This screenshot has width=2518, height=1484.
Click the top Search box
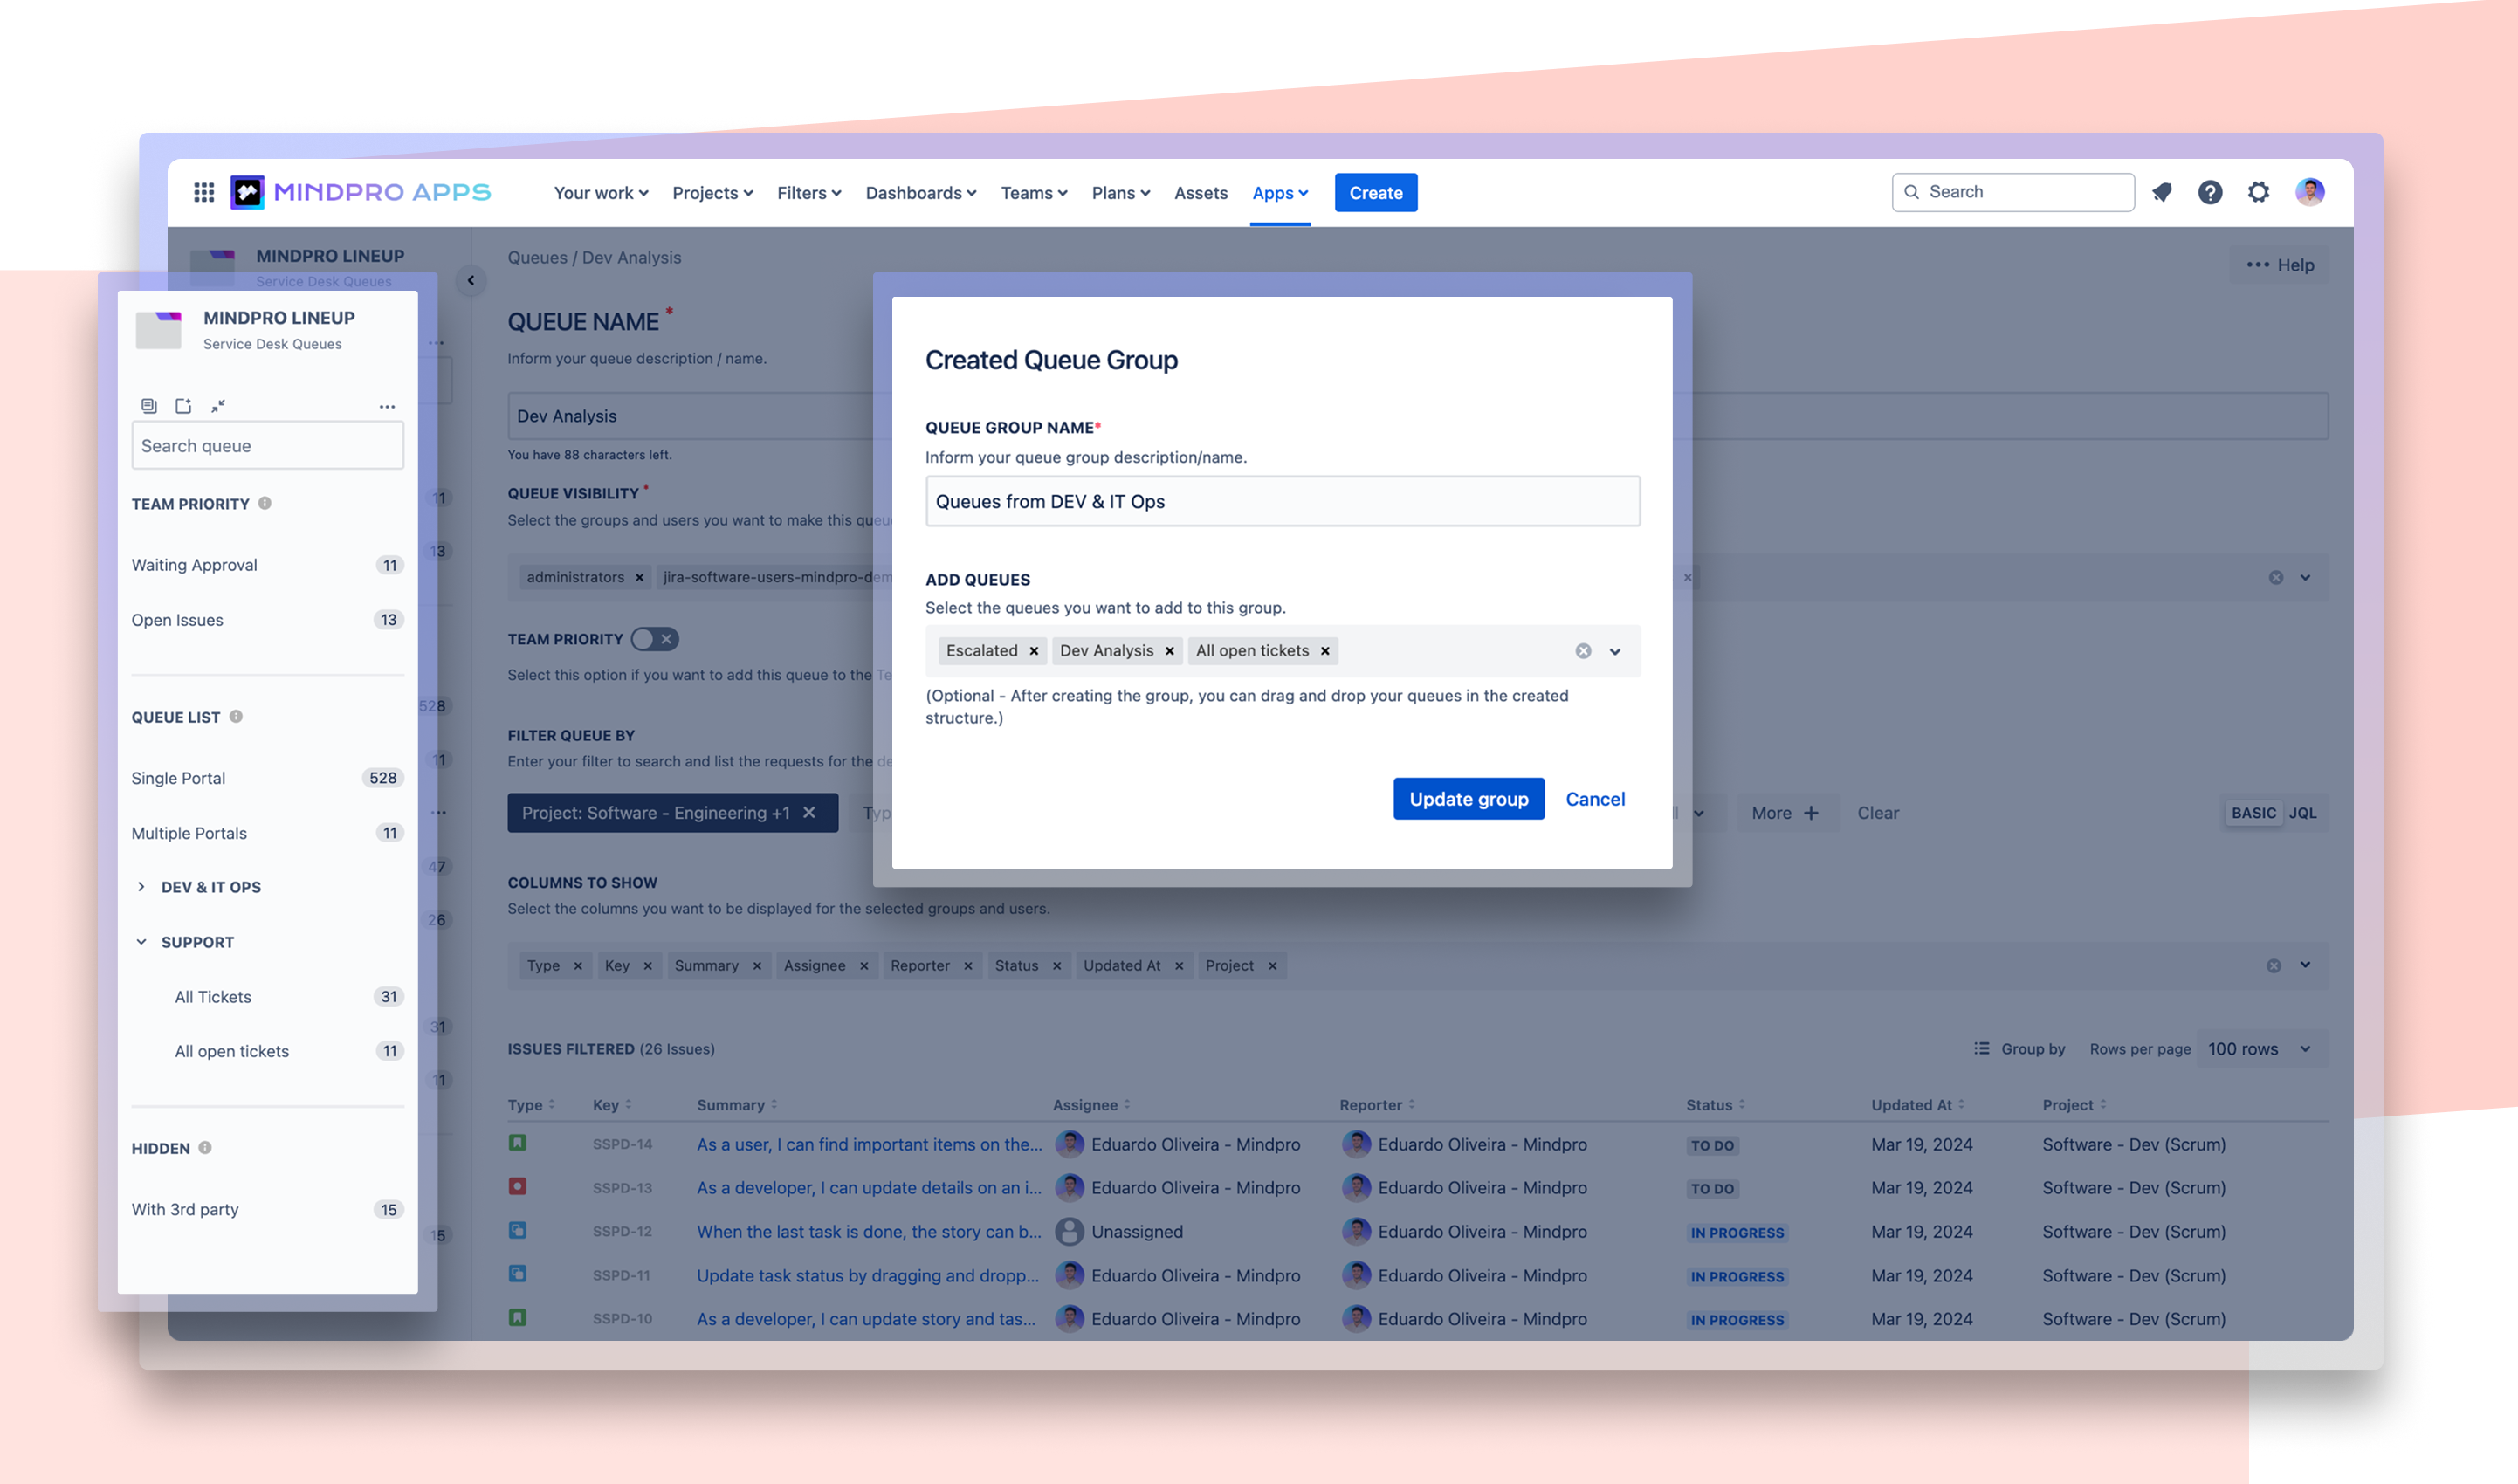2012,192
